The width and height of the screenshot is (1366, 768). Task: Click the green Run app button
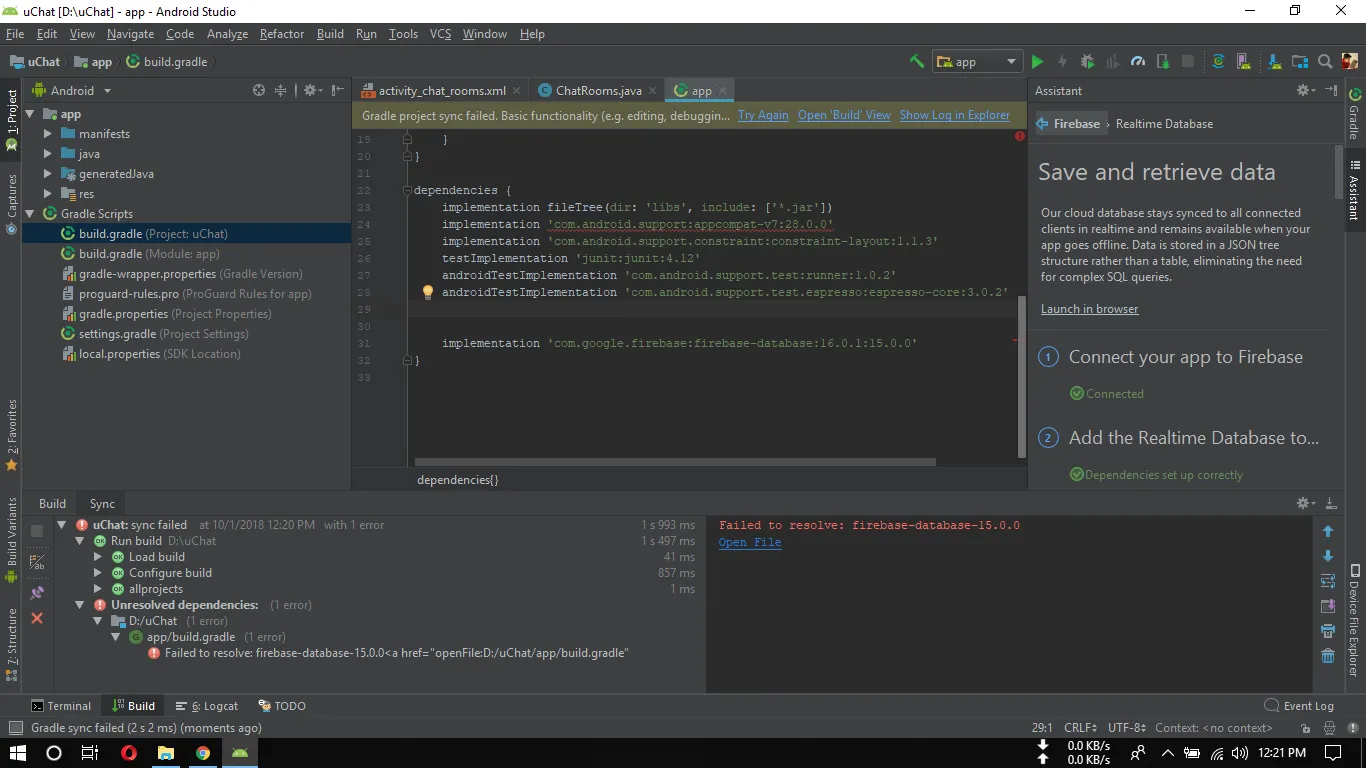(x=1037, y=62)
